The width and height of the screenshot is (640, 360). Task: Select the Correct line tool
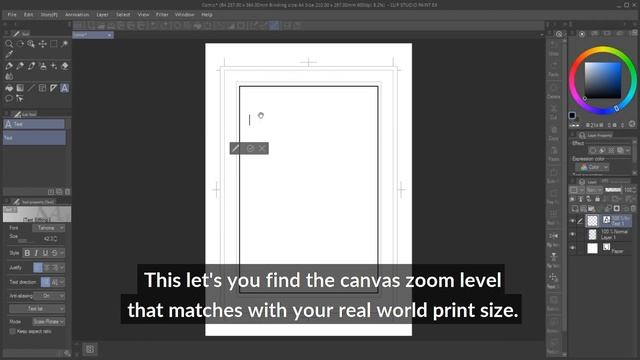(20, 98)
